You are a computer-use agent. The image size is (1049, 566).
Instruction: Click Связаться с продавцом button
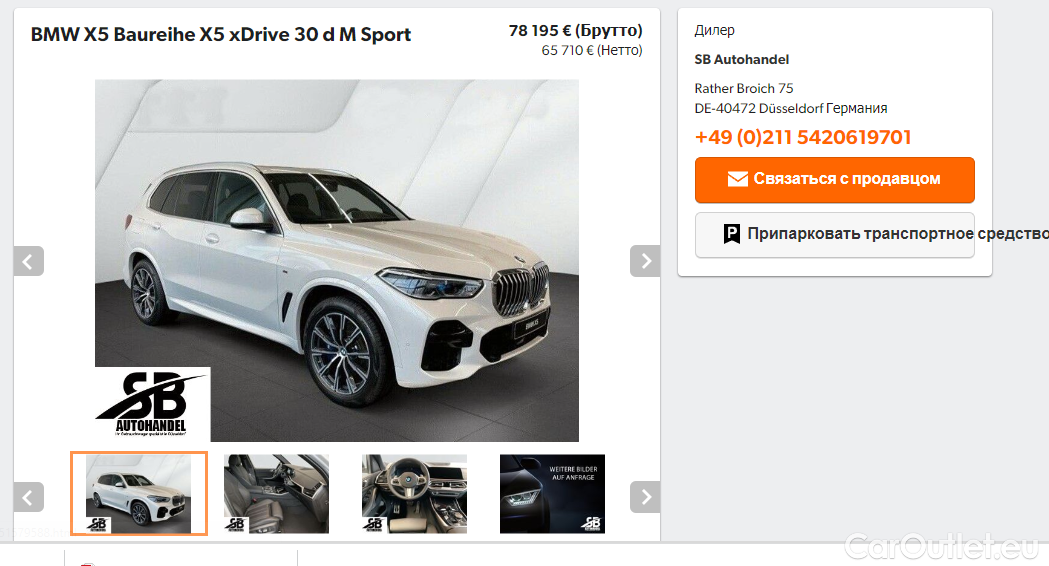pyautogui.click(x=835, y=179)
